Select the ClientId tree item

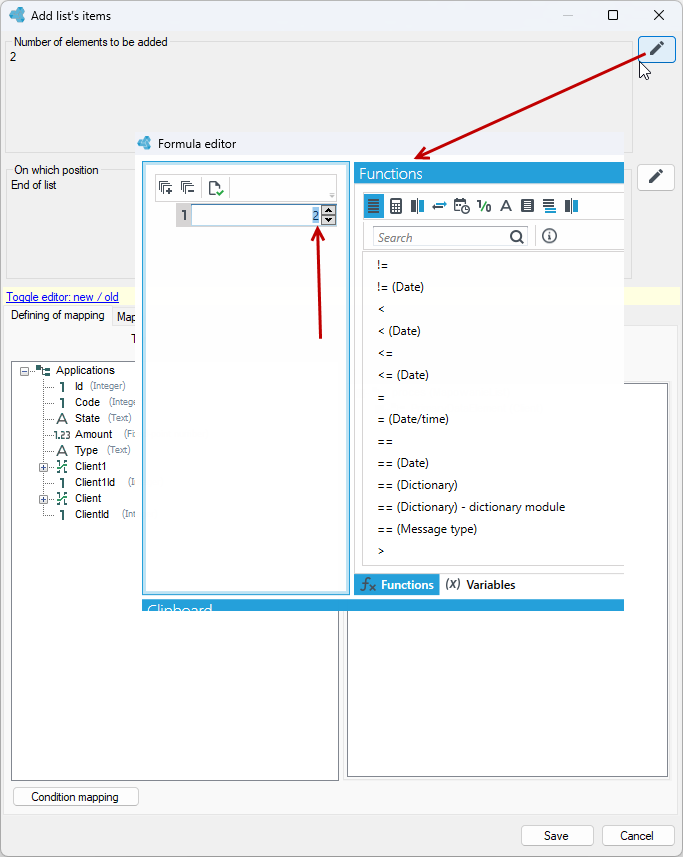pyautogui.click(x=92, y=514)
